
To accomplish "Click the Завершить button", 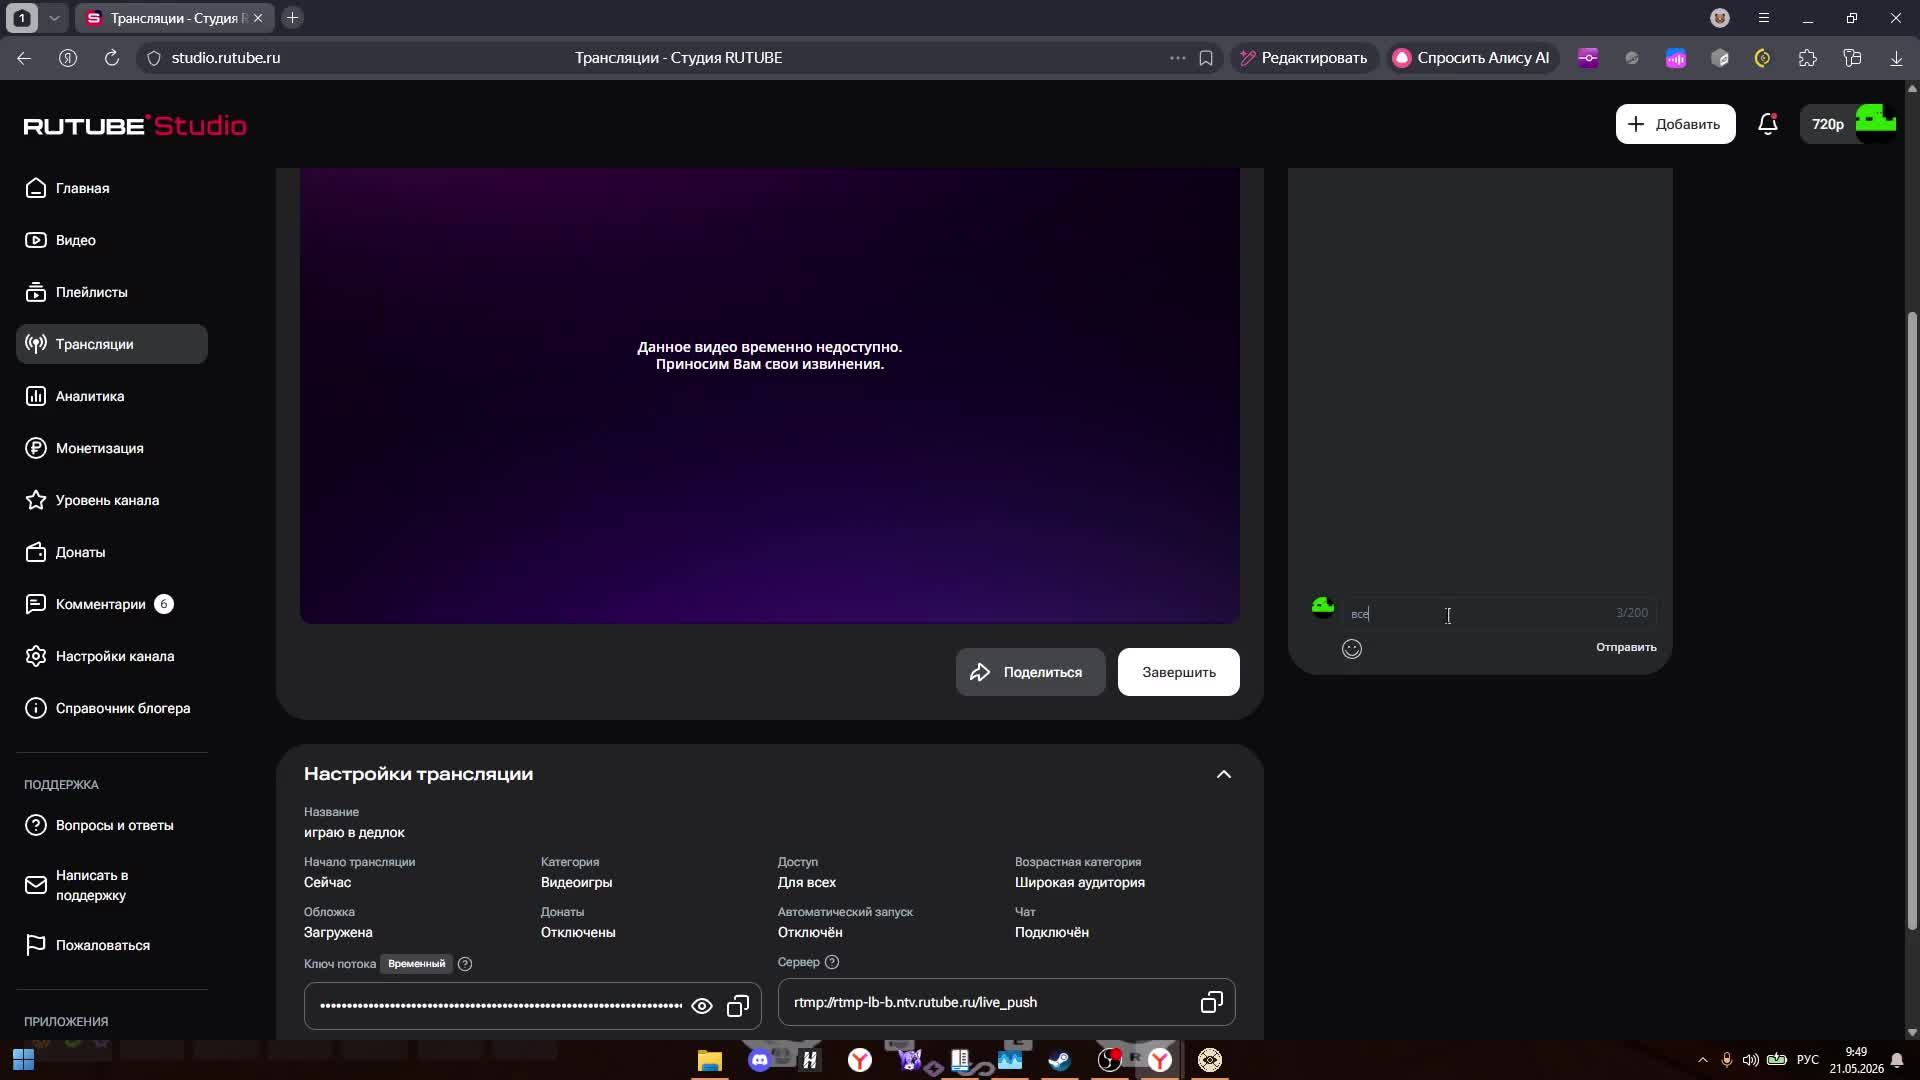I will pyautogui.click(x=1179, y=672).
